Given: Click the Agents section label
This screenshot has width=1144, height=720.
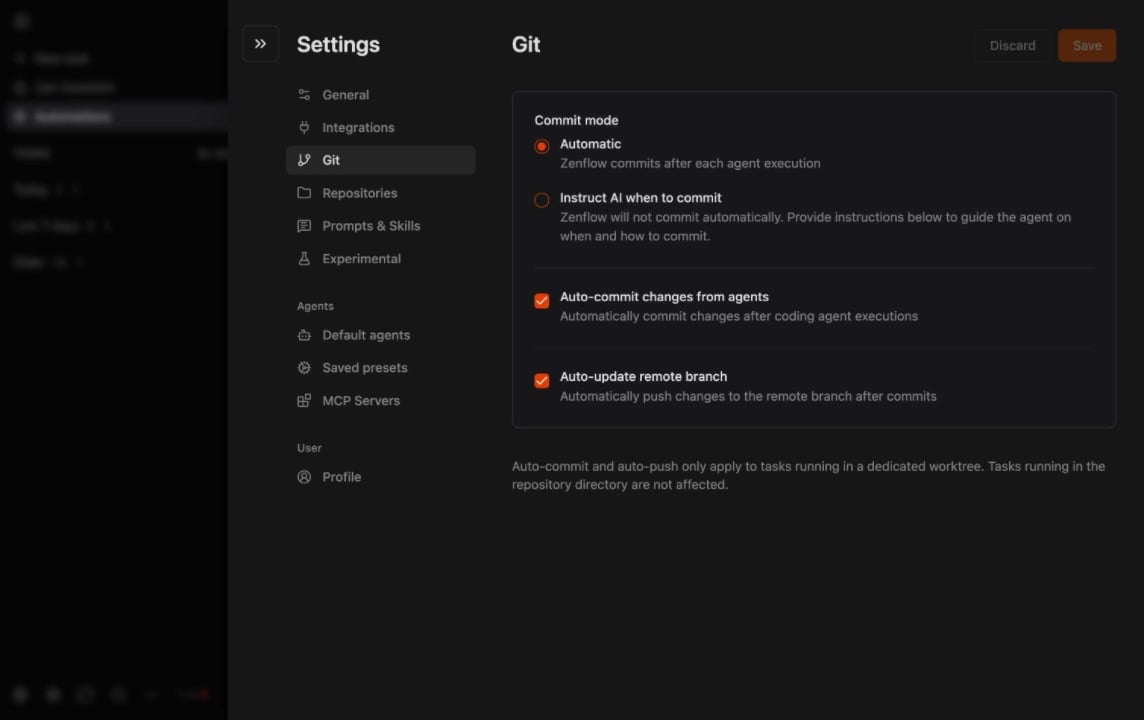Looking at the screenshot, I should pyautogui.click(x=315, y=306).
